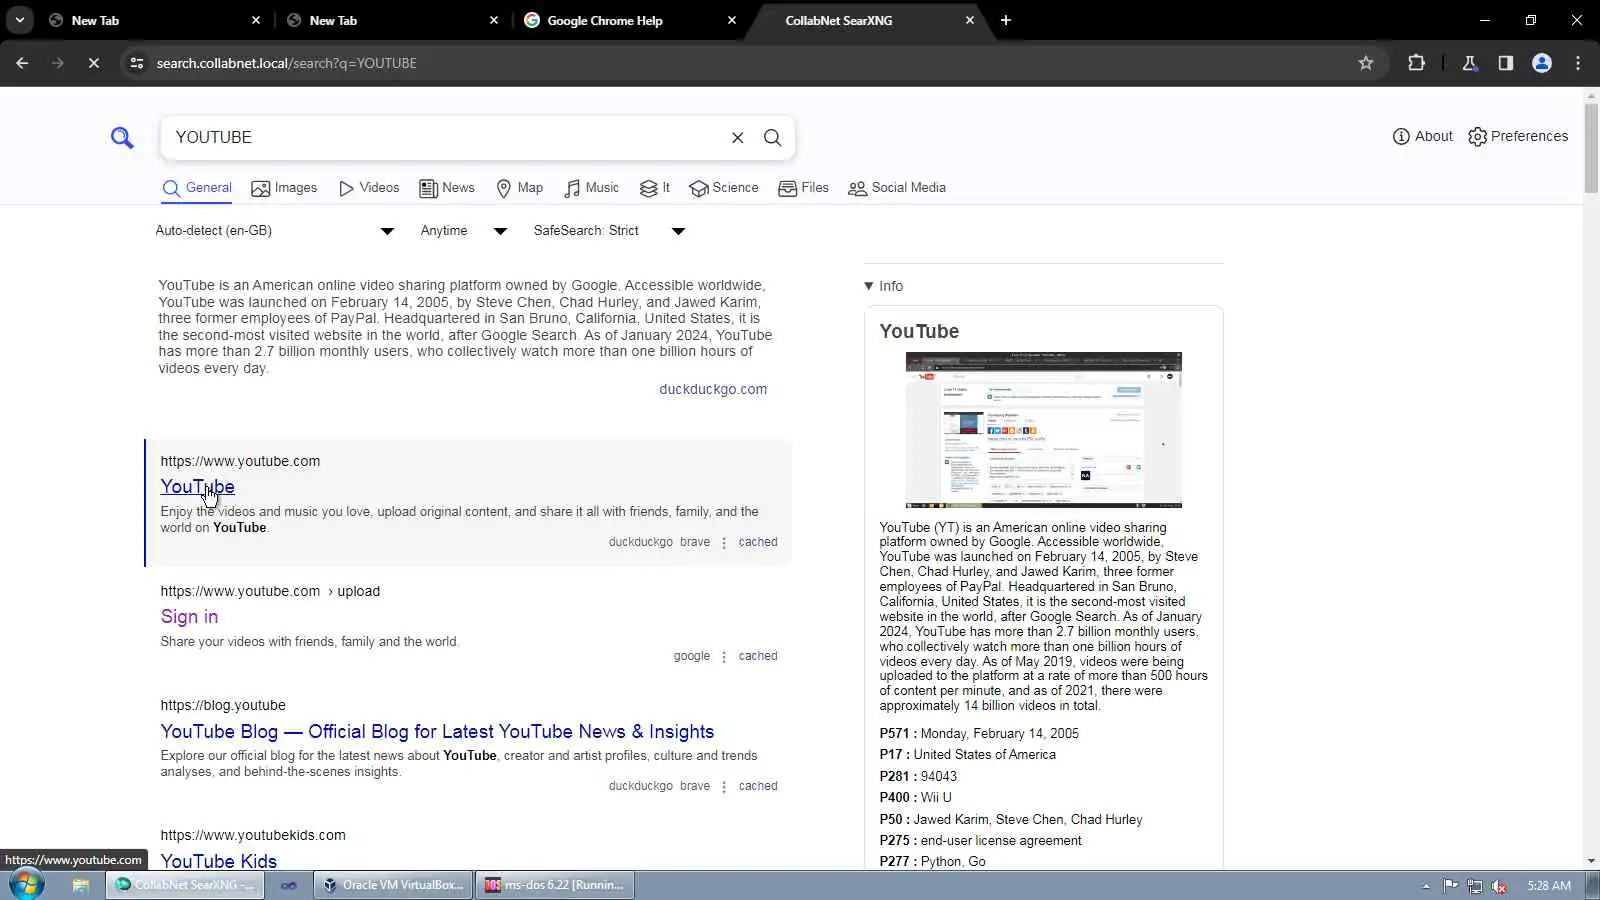
Task: Open SearXNG Preferences
Action: coord(1518,136)
